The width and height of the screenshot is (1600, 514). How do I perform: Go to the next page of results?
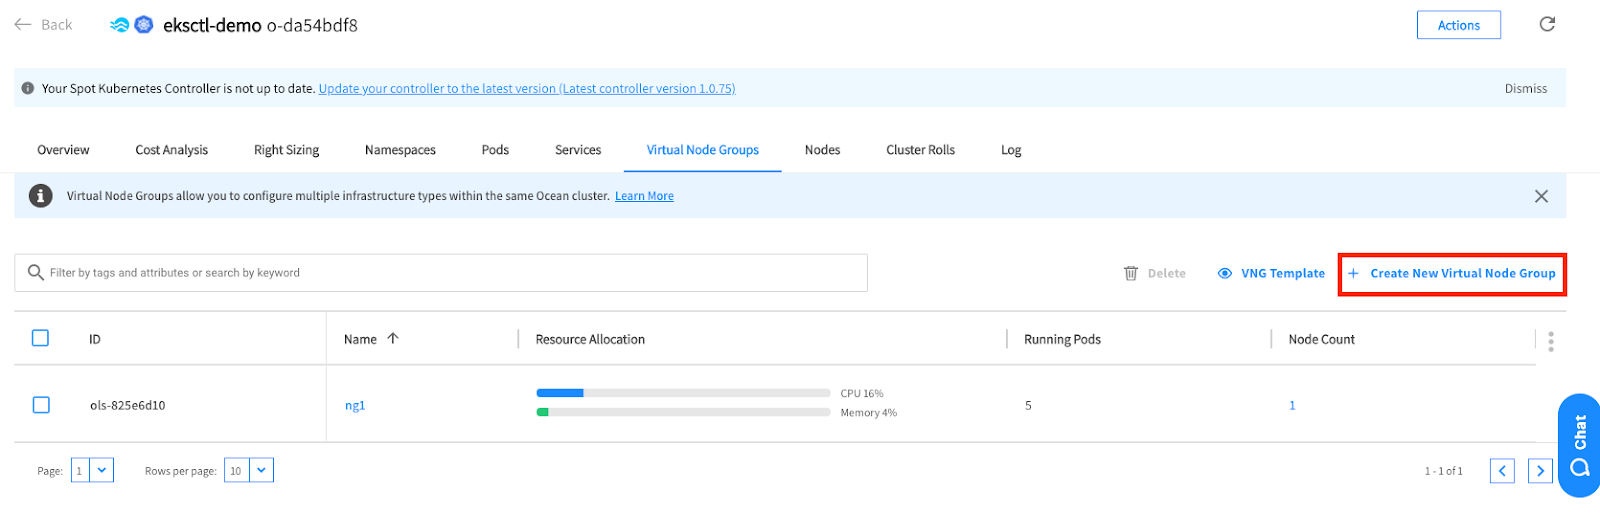(1540, 471)
